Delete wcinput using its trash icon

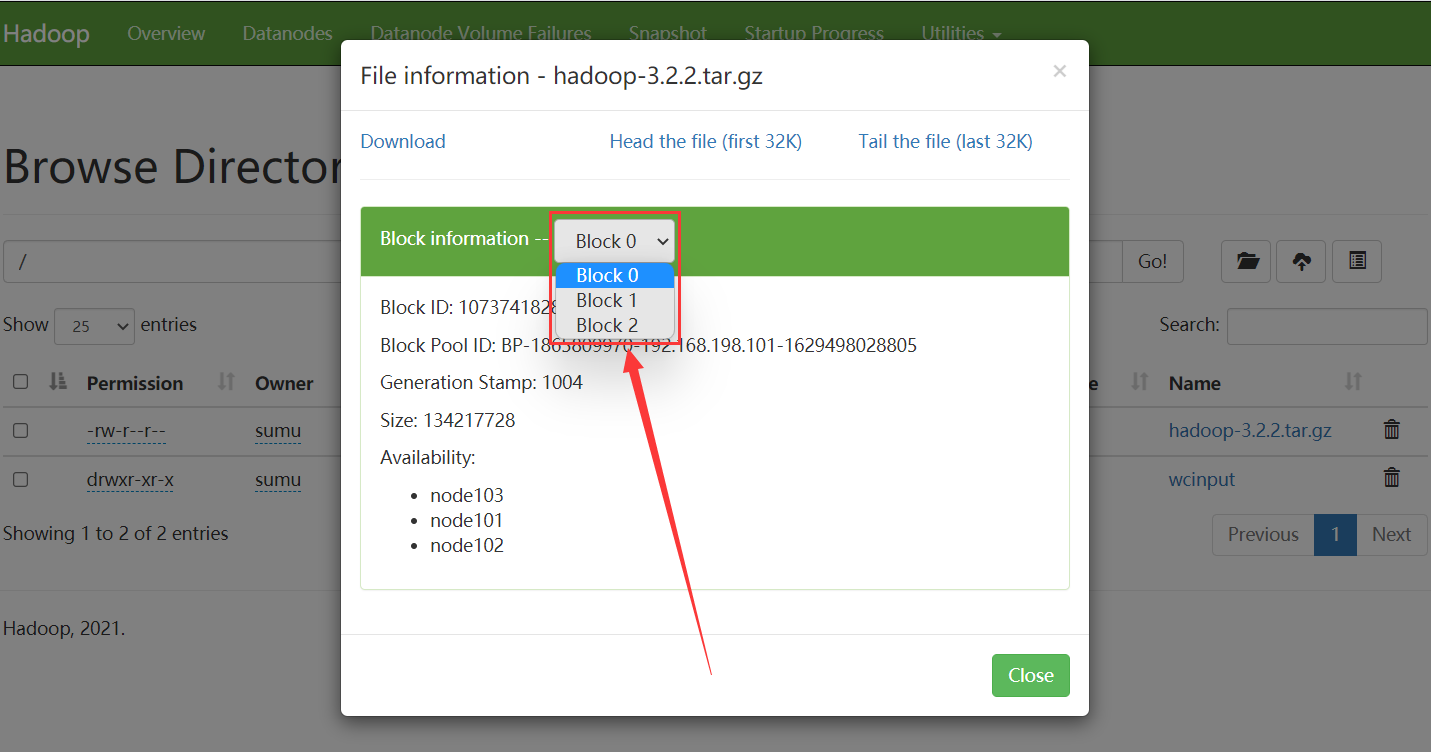1391,478
